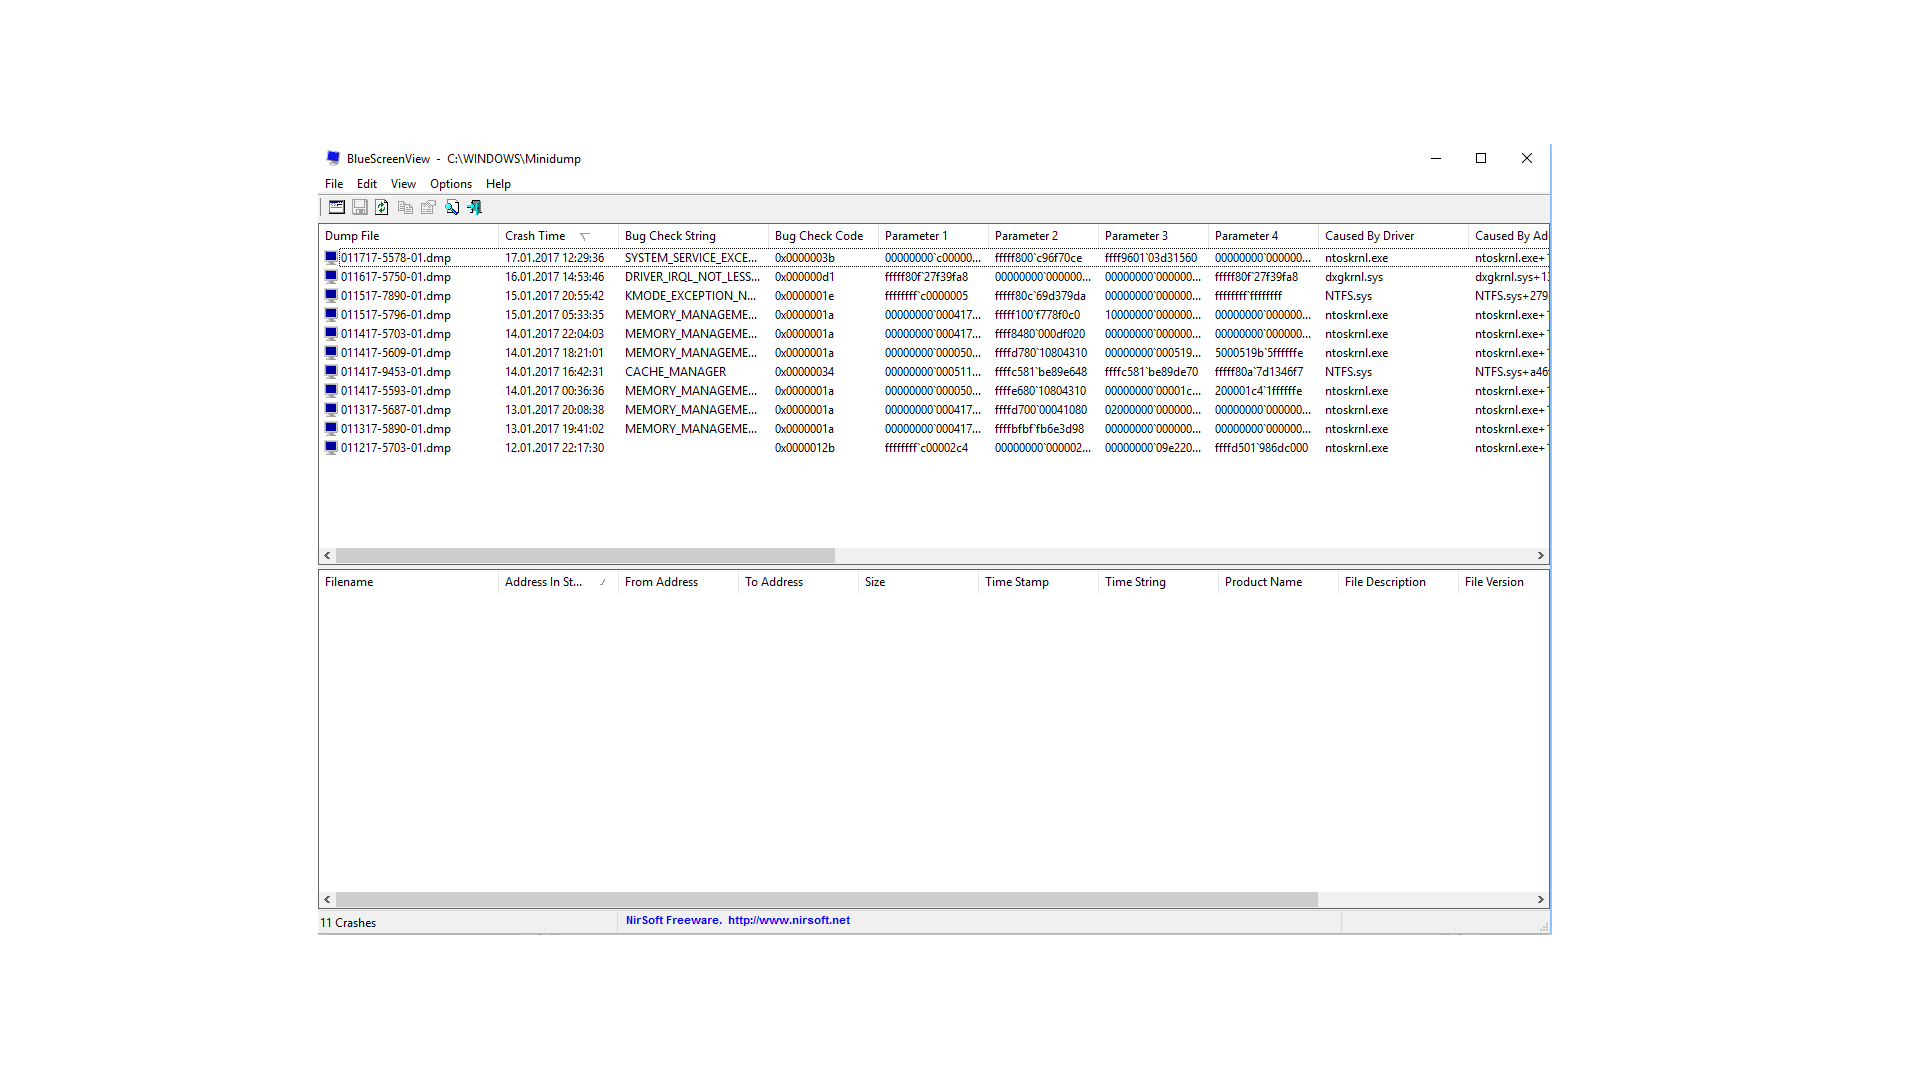Open the View menu
Screen dimensions: 1920x1080
click(403, 184)
